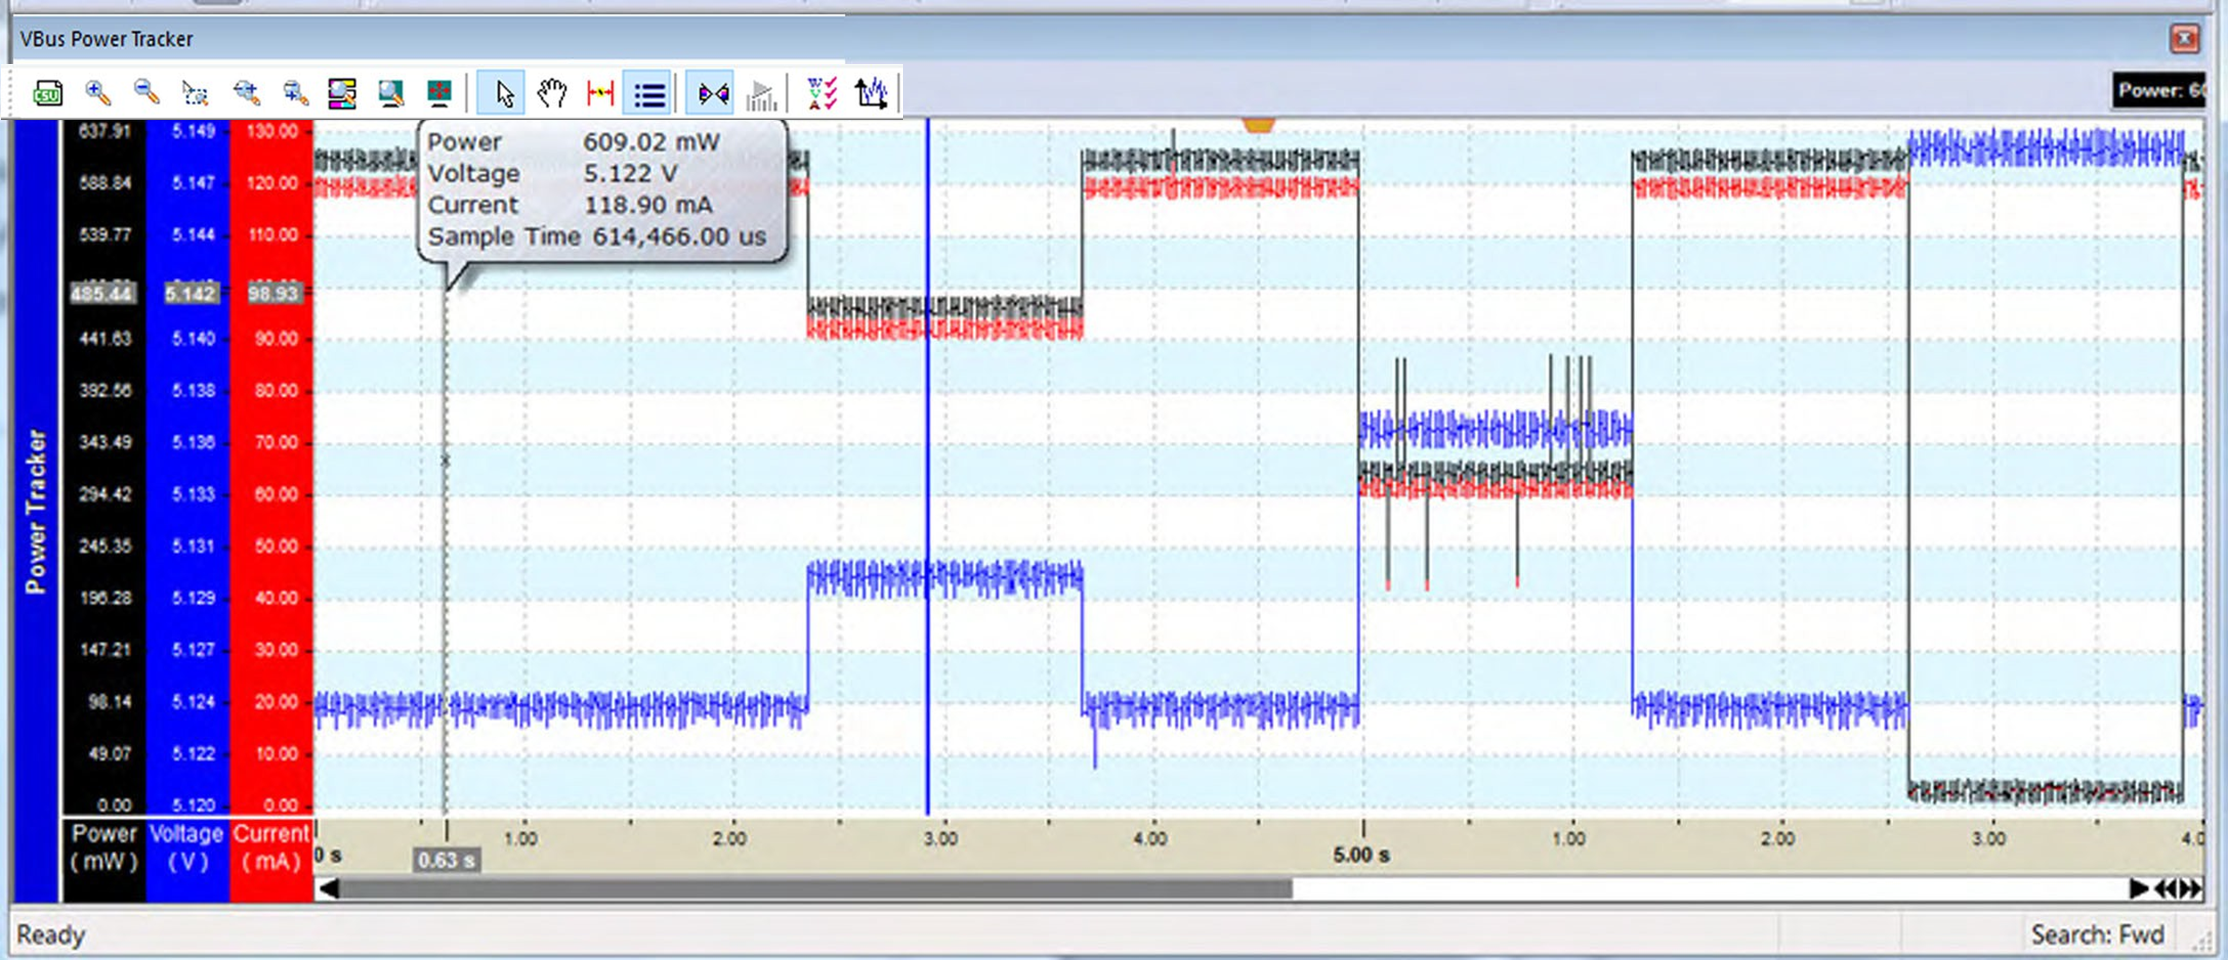Select the pointer cursor tool
The width and height of the screenshot is (2228, 960).
point(502,94)
